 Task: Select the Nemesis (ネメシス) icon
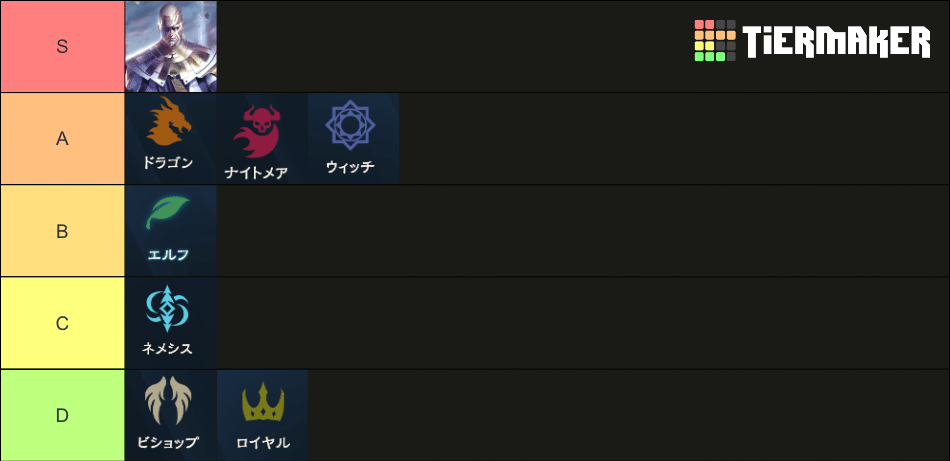[x=170, y=322]
